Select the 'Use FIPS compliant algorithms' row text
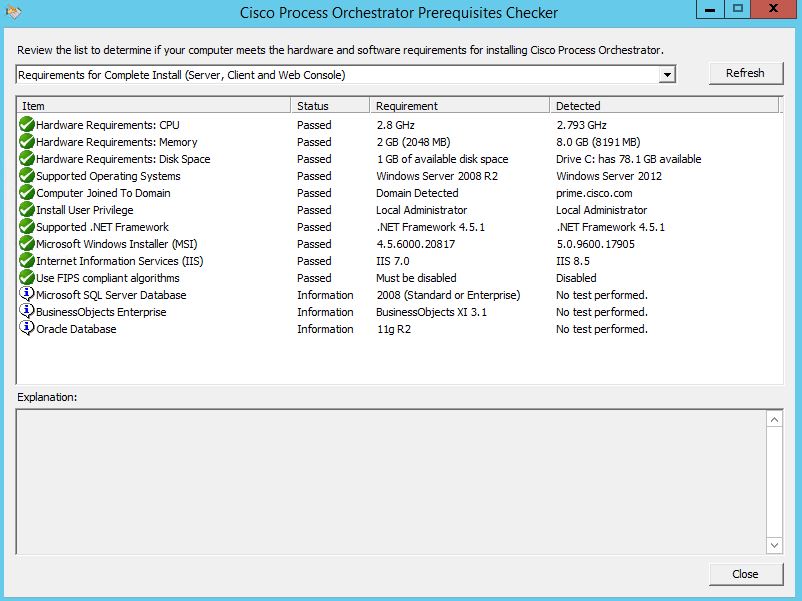The width and height of the screenshot is (802, 601). [108, 278]
